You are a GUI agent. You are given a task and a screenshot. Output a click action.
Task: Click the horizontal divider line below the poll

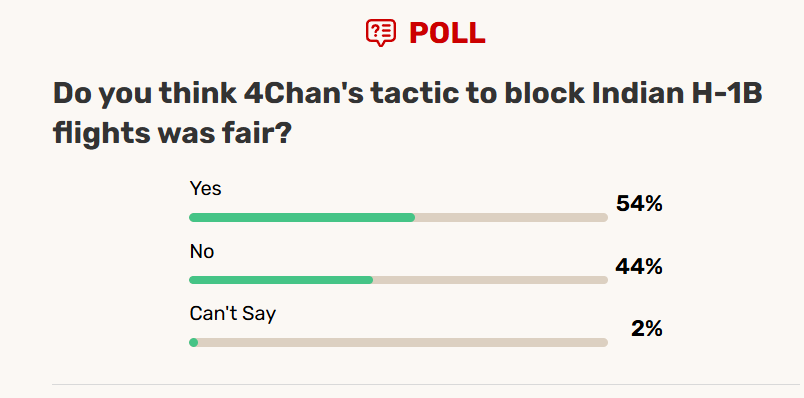426,384
